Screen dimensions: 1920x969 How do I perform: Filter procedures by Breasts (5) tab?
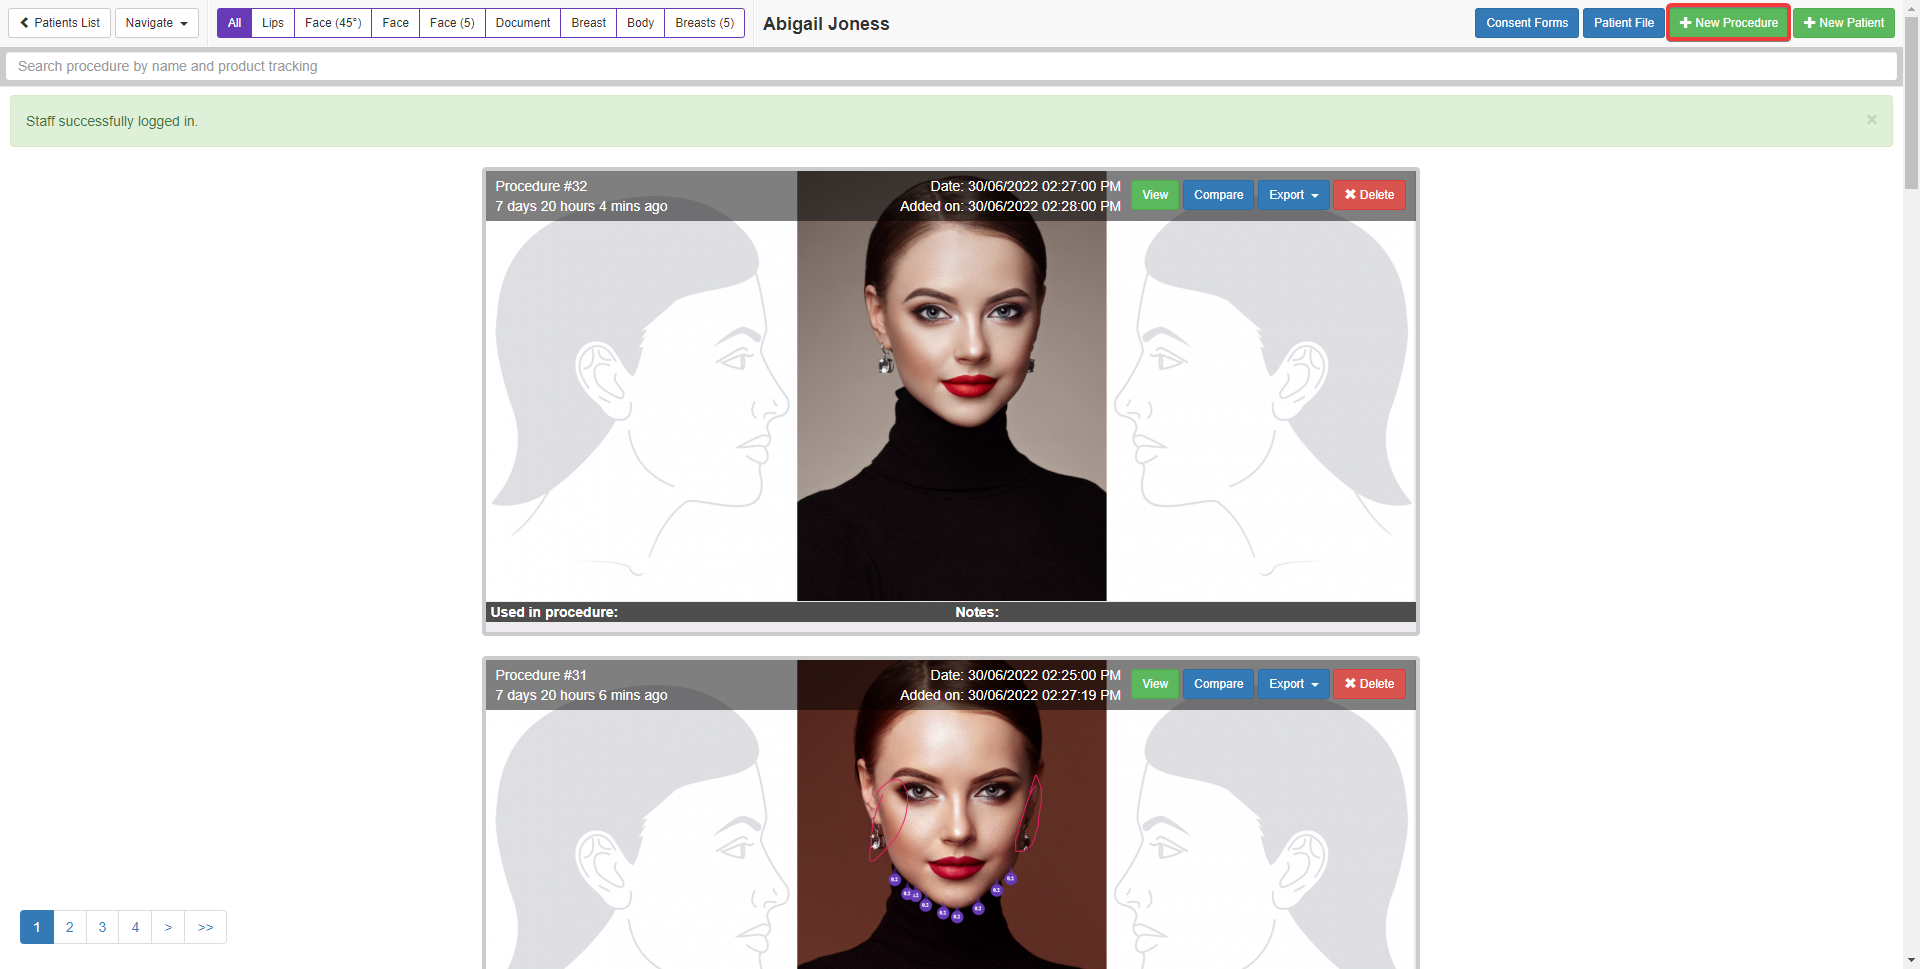[704, 23]
